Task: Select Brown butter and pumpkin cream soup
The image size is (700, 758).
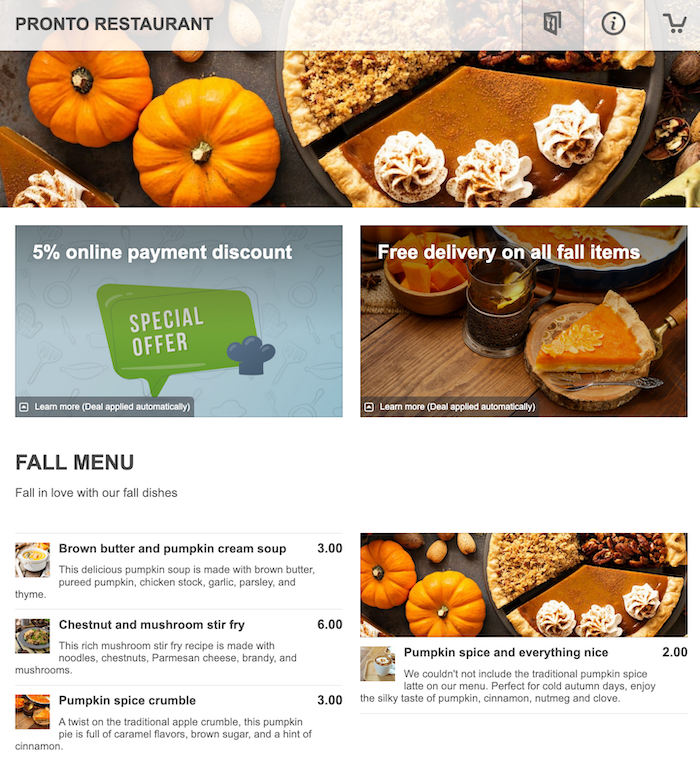Action: (x=179, y=571)
